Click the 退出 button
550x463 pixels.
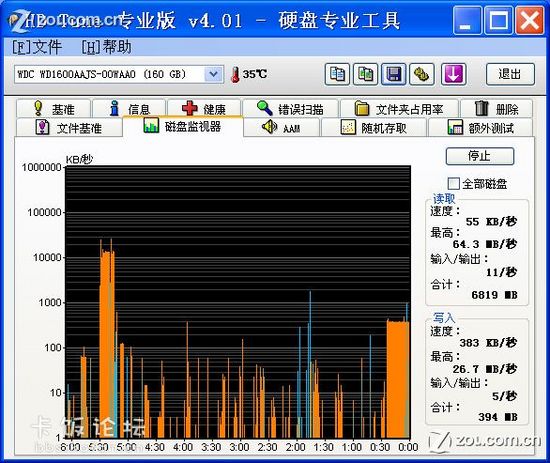click(x=510, y=74)
